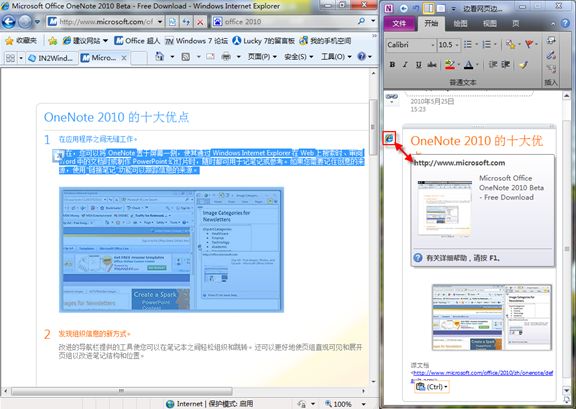Open the 页面(P) menu in IE

pos(262,57)
